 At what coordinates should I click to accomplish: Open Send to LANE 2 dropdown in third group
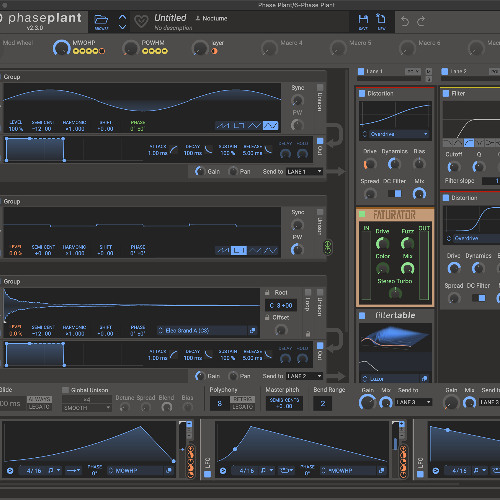[304, 376]
